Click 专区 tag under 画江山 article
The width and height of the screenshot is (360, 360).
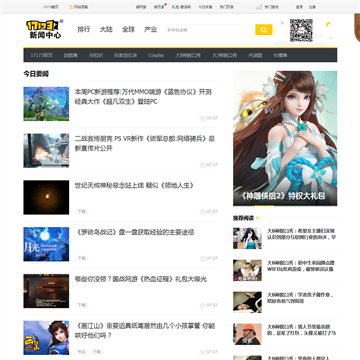tap(82, 352)
